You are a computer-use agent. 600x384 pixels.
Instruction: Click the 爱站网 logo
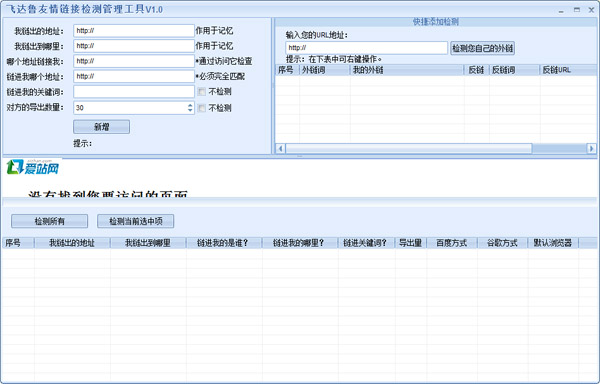coord(33,167)
